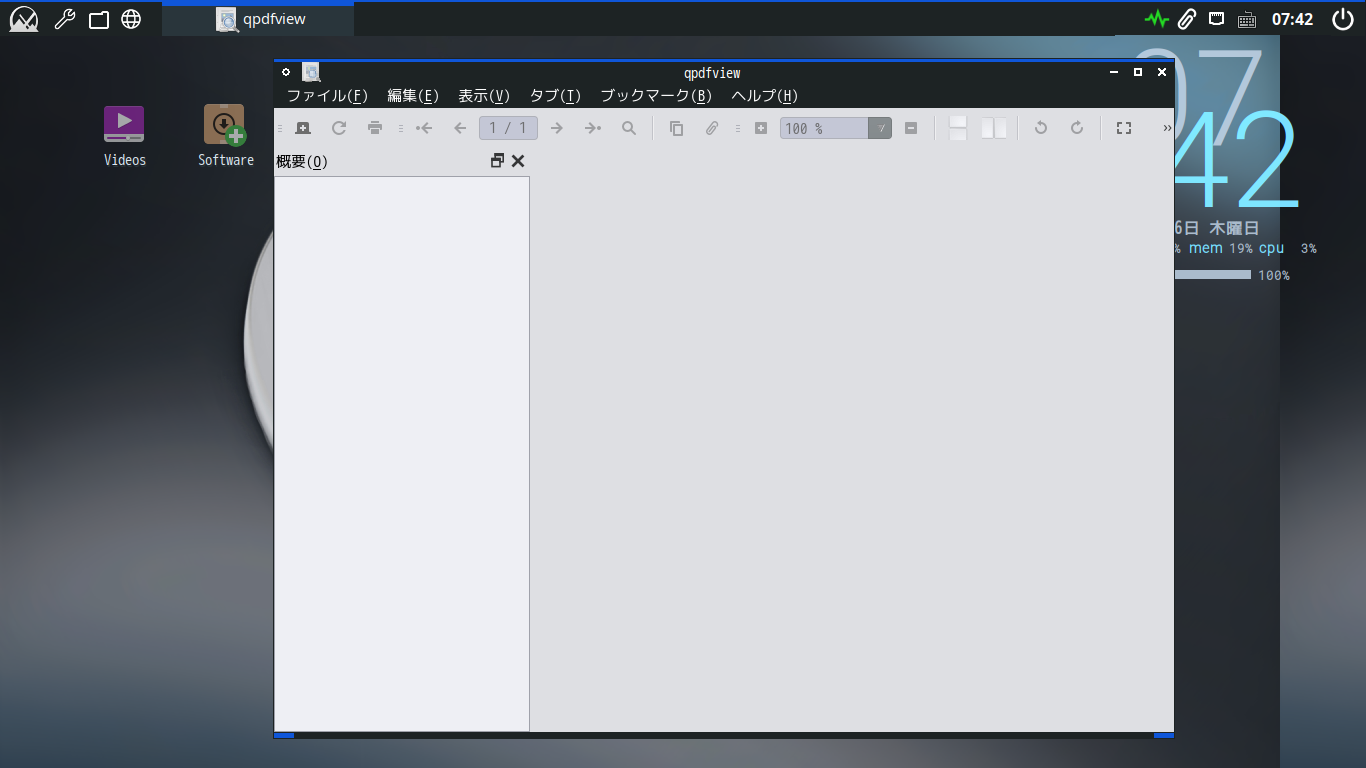Open the ブックマーク(B) menu
Screen dimensions: 1366x768
pos(655,96)
